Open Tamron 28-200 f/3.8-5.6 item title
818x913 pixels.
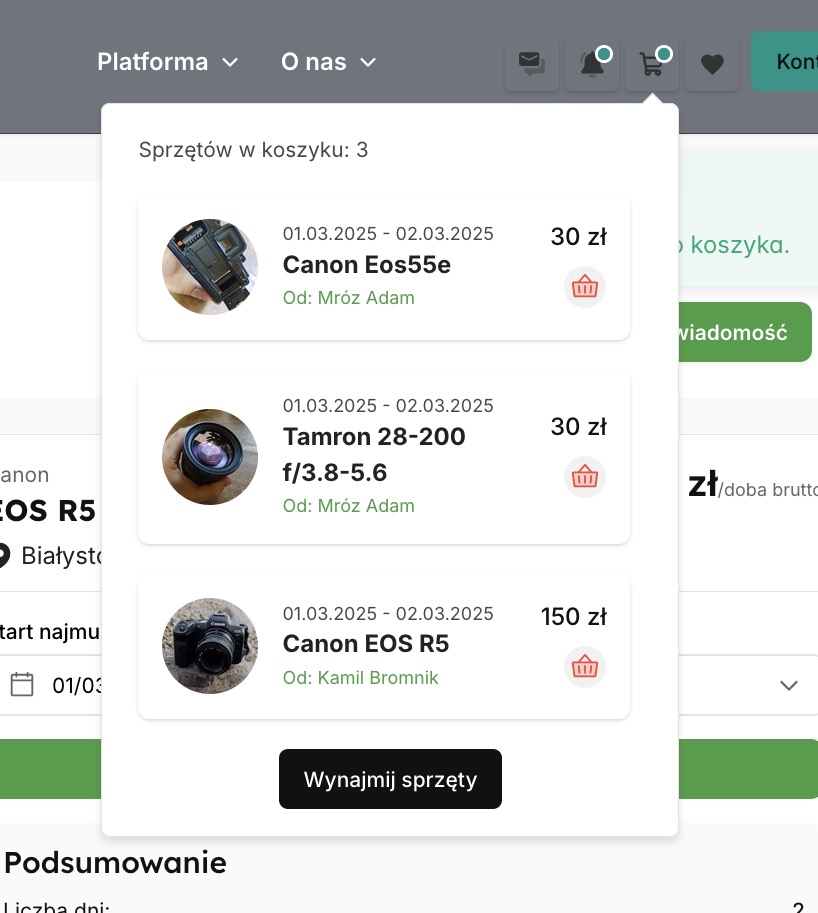tap(374, 454)
